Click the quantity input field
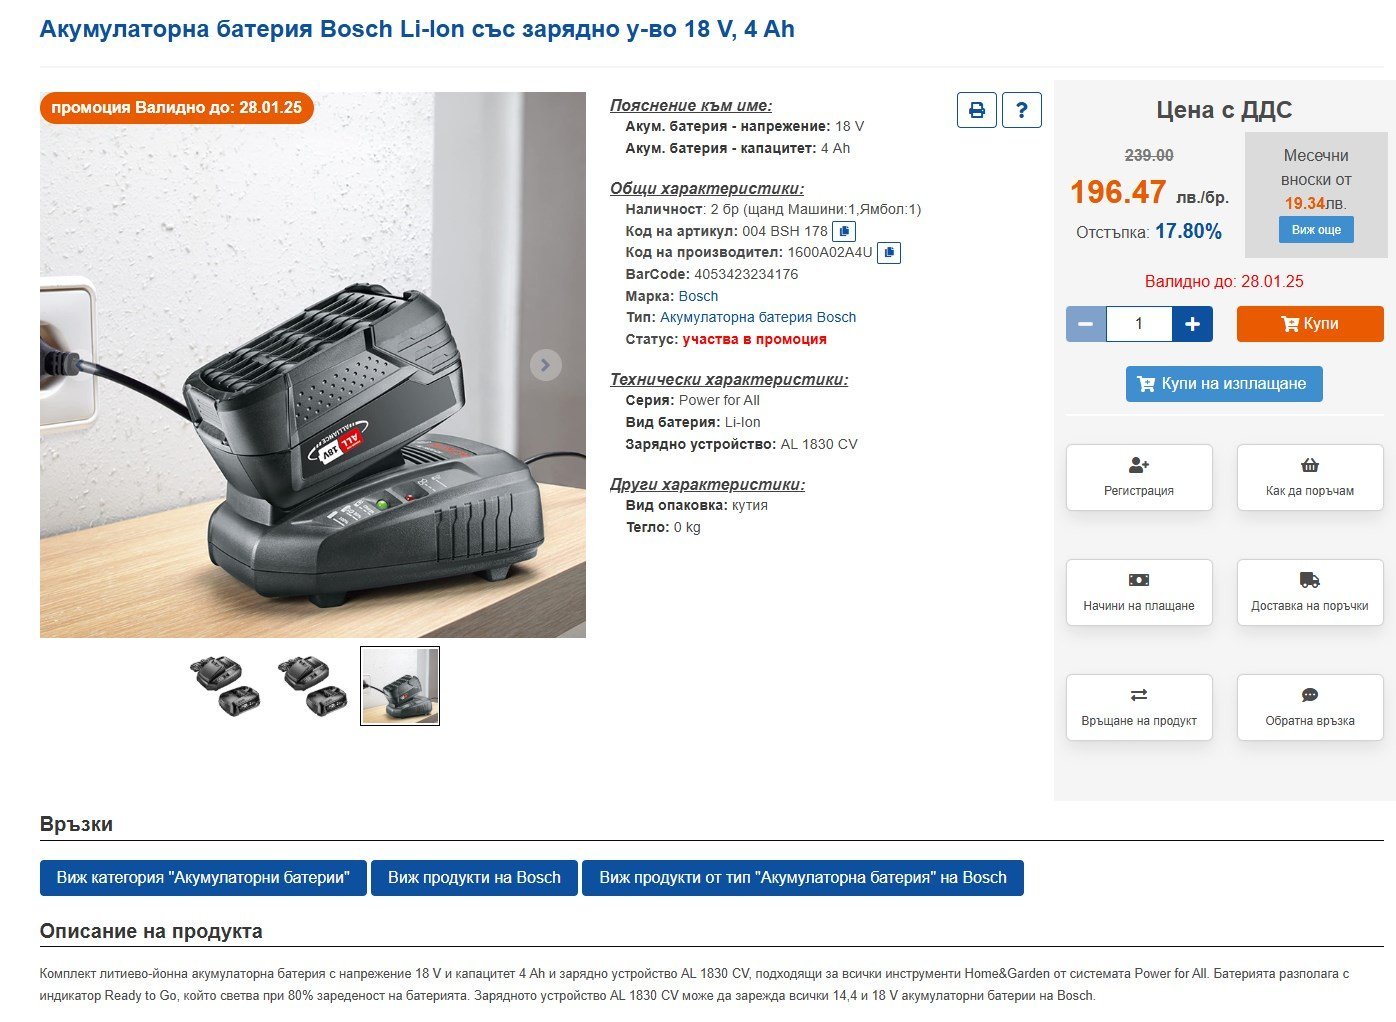The image size is (1396, 1022). (1139, 324)
